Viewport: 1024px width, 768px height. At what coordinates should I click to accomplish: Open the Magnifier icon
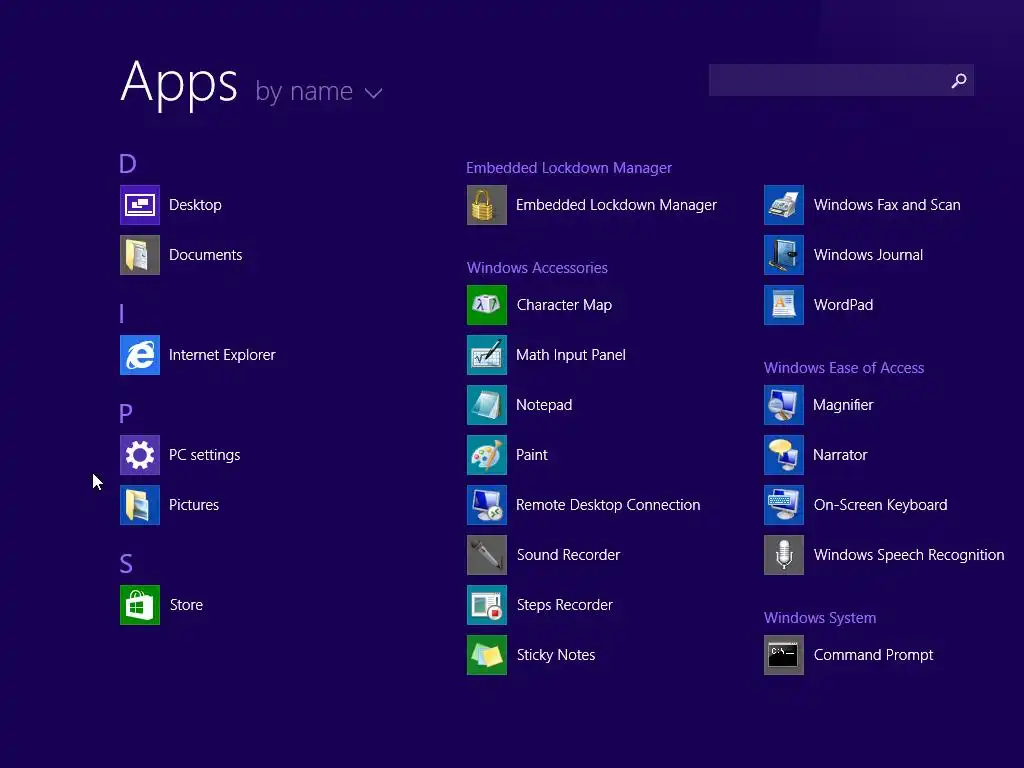tap(784, 405)
